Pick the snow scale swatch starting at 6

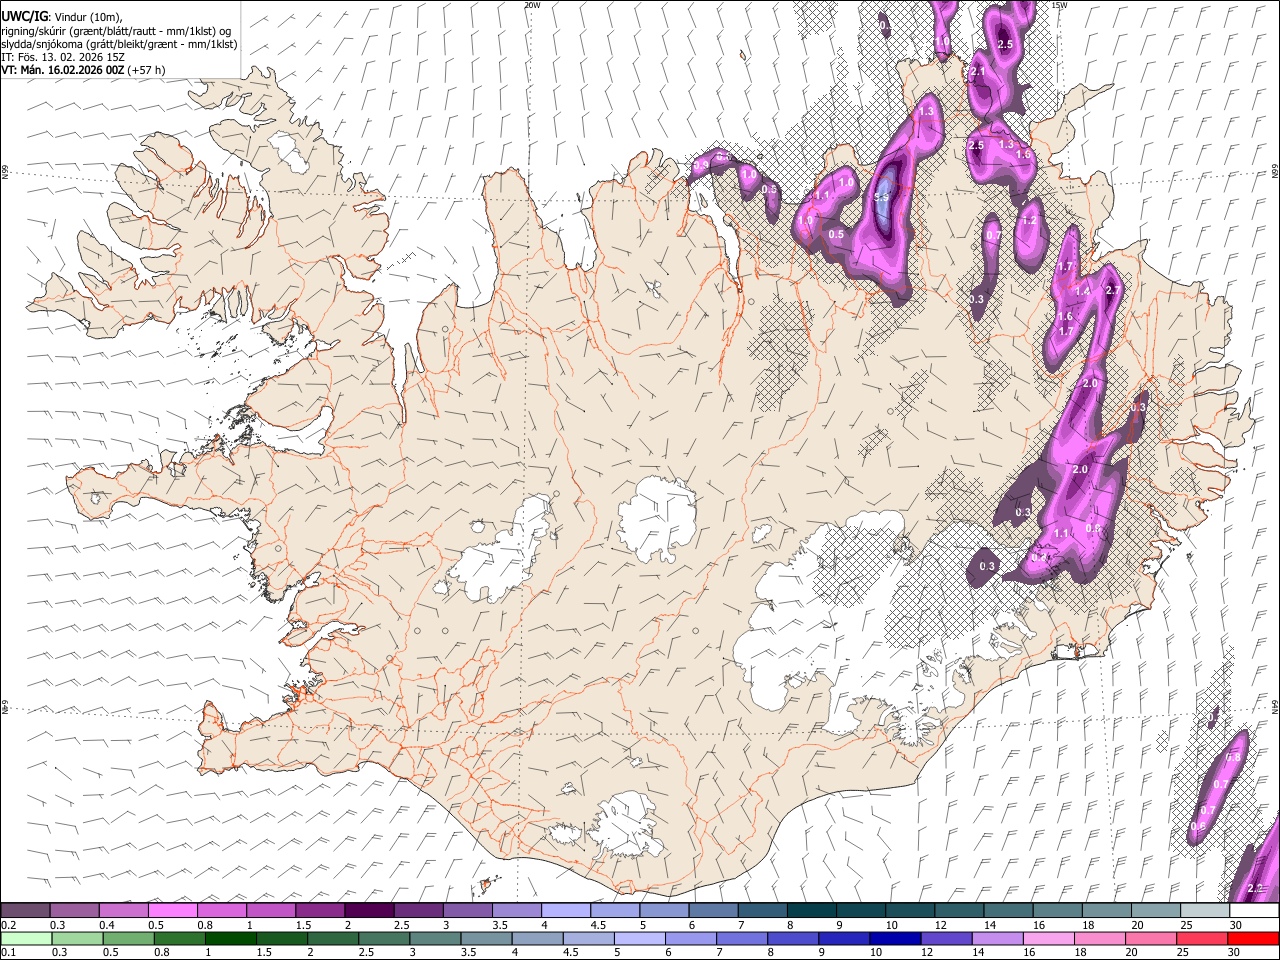point(714,910)
